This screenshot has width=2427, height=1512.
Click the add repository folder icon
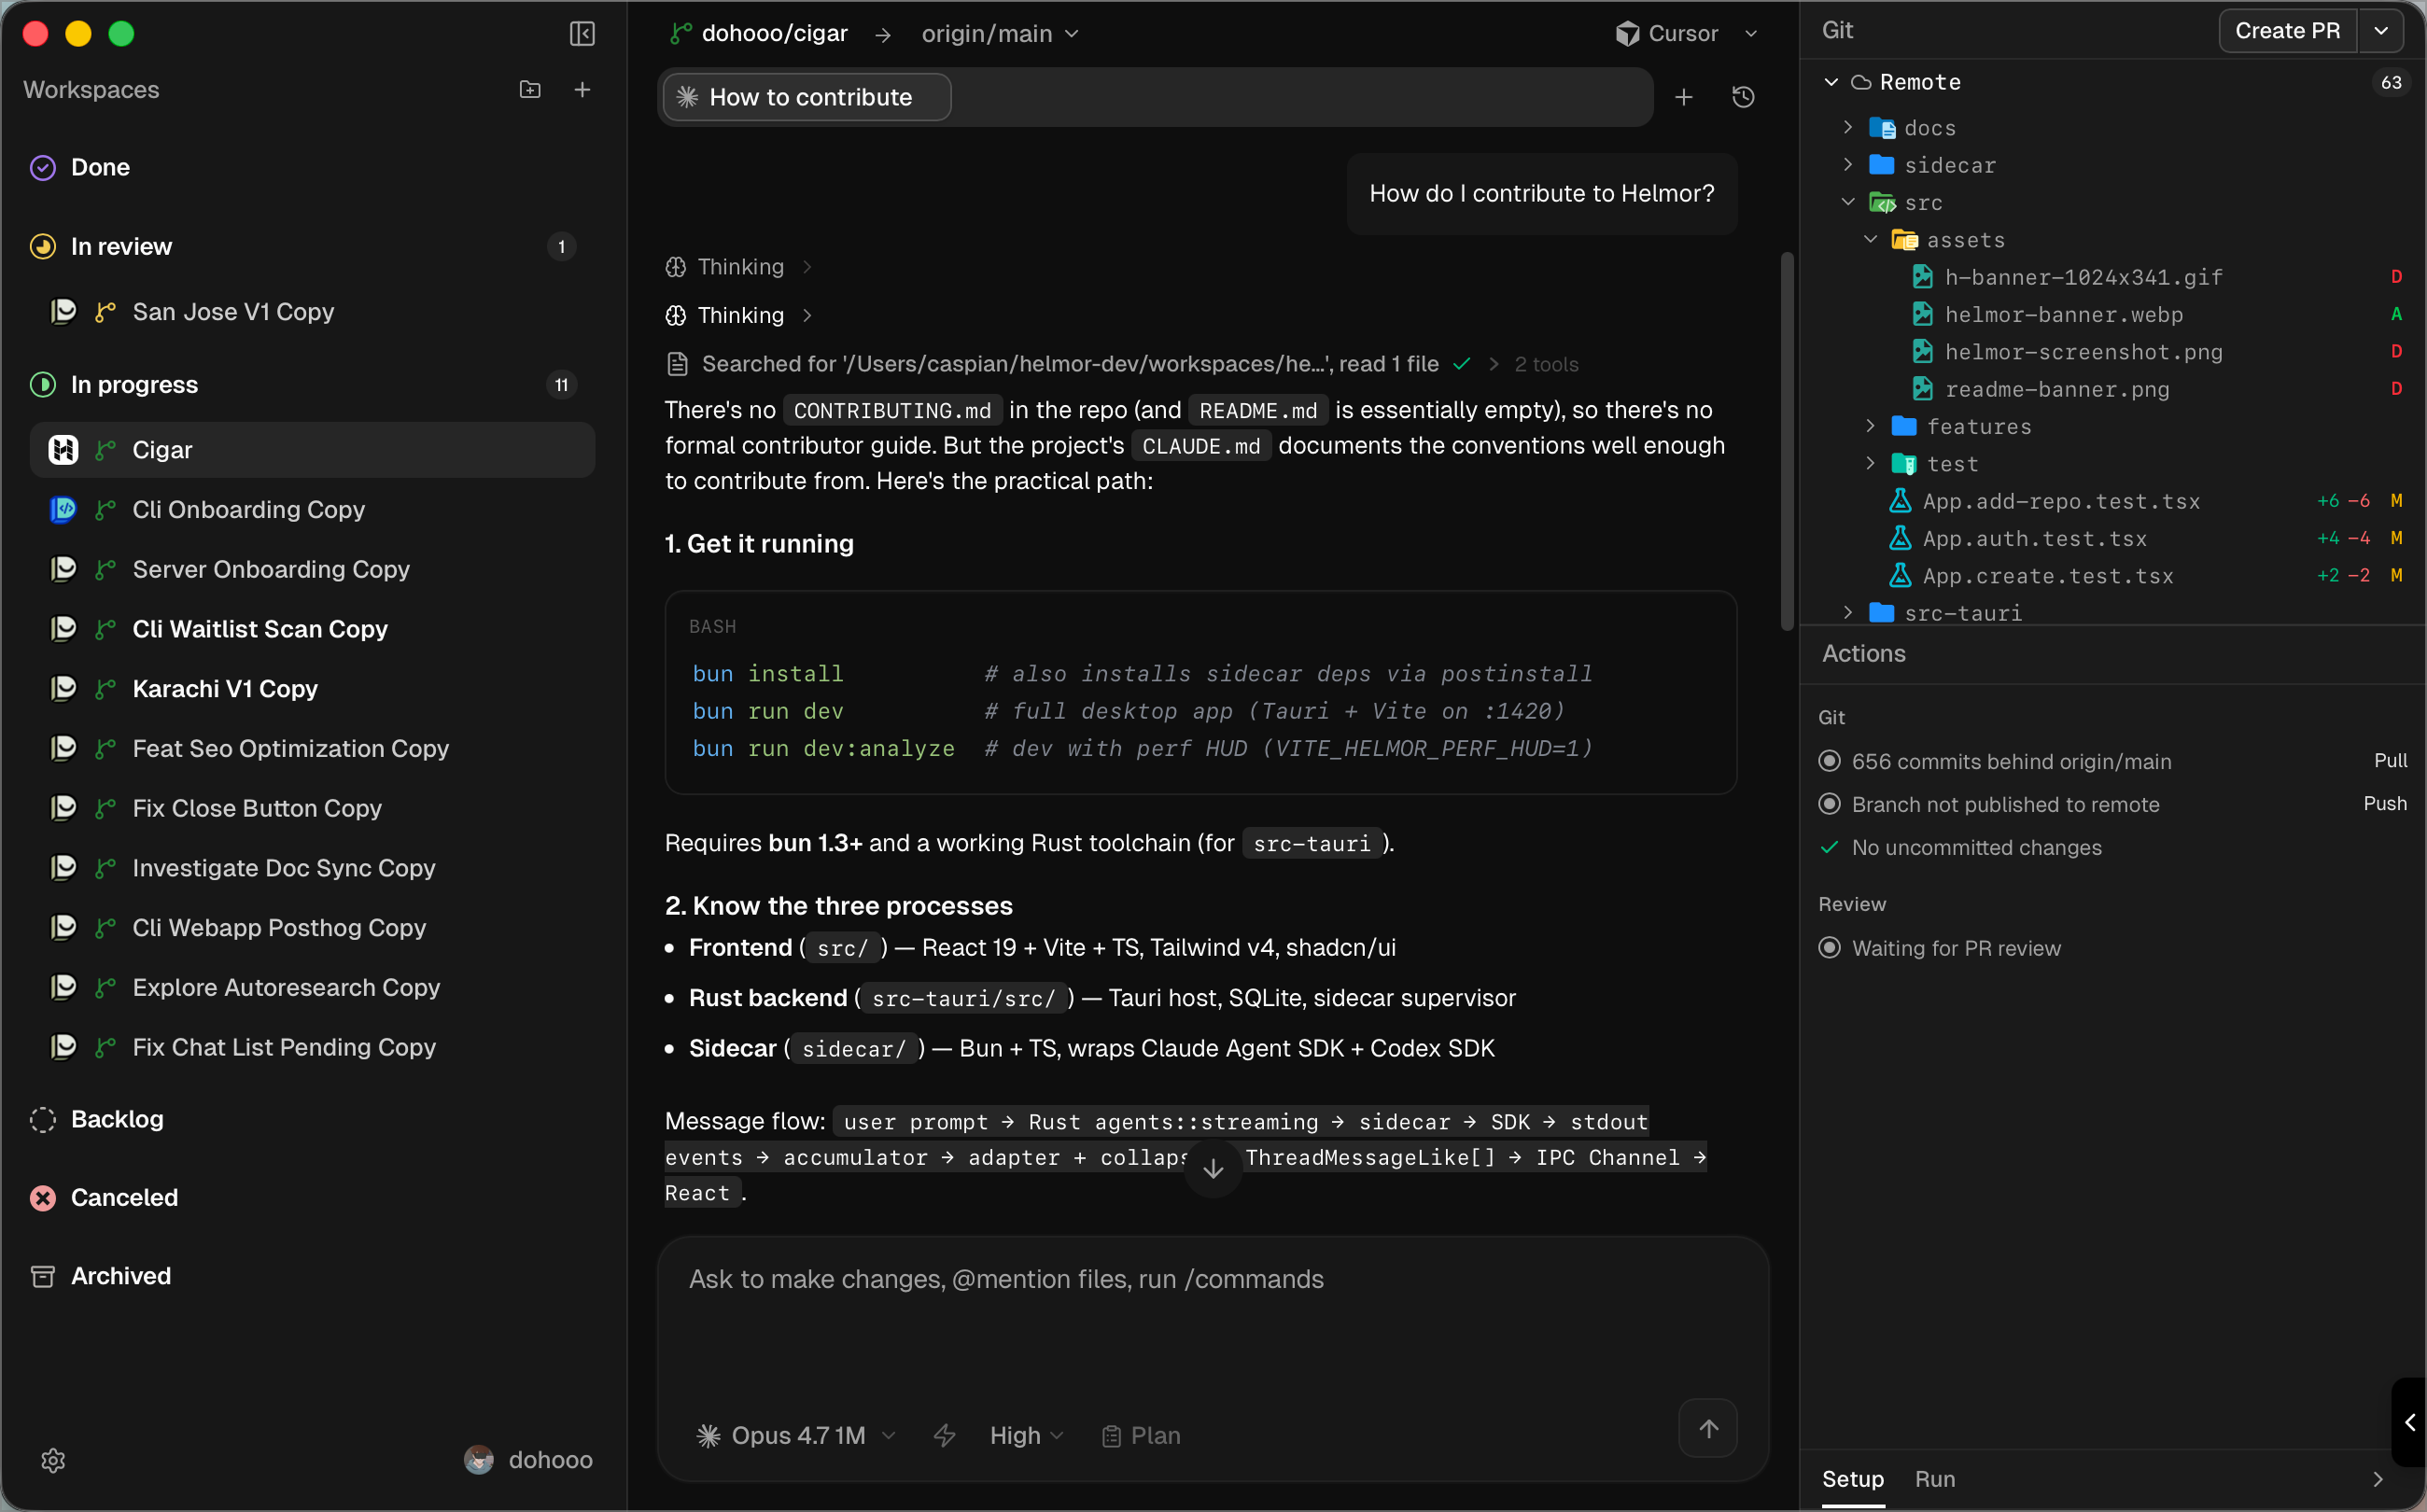530,90
